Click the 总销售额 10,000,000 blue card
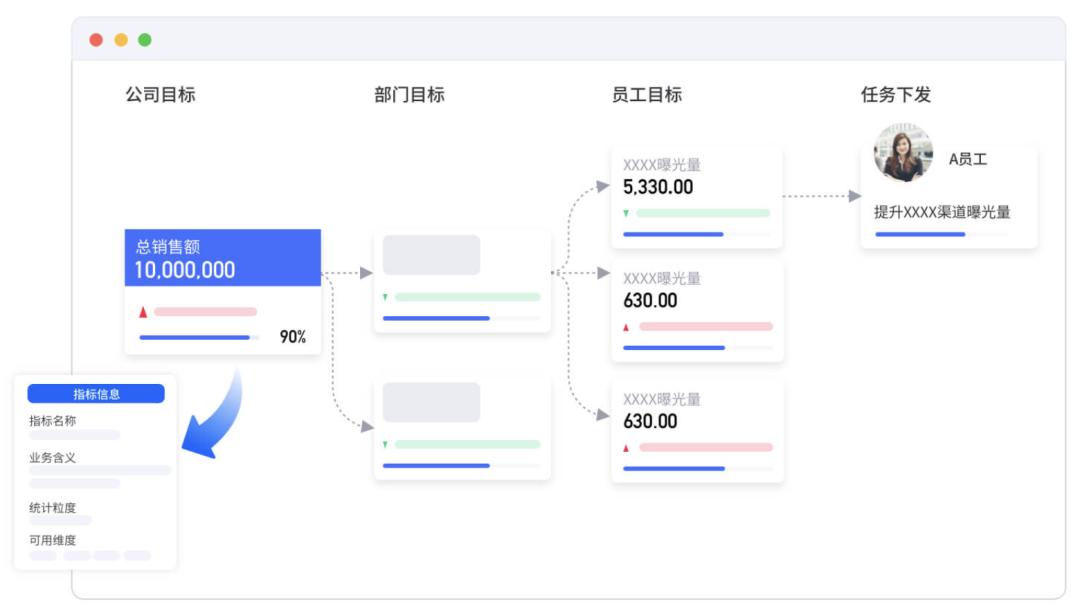This screenshot has width=1080, height=613. point(222,258)
